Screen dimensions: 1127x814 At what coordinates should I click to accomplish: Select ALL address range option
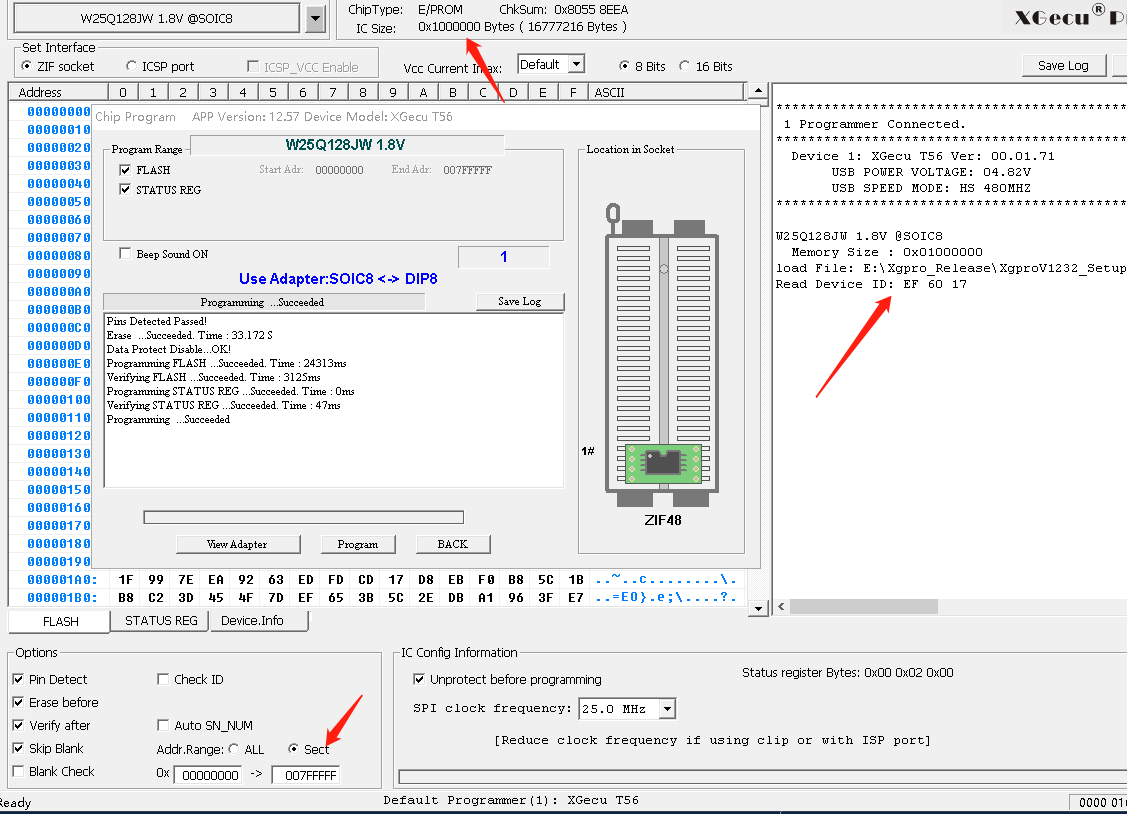pyautogui.click(x=234, y=749)
